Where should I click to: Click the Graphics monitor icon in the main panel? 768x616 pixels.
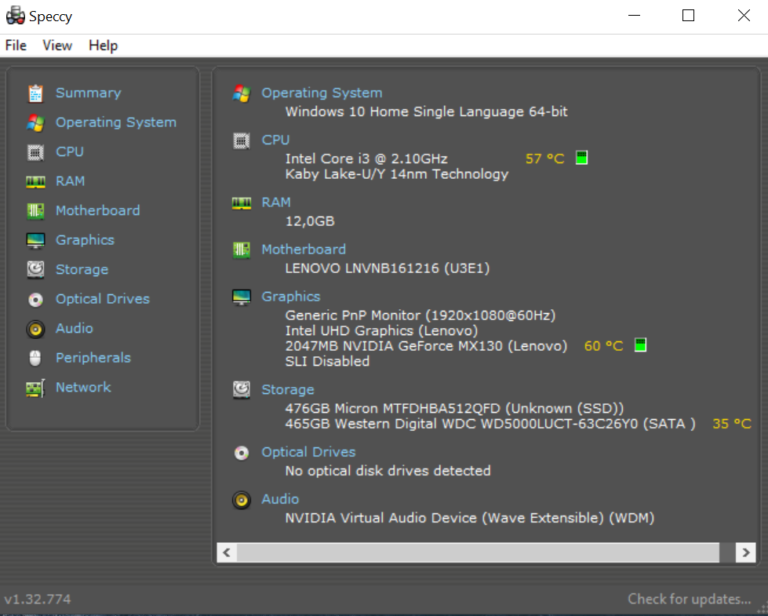tap(241, 297)
